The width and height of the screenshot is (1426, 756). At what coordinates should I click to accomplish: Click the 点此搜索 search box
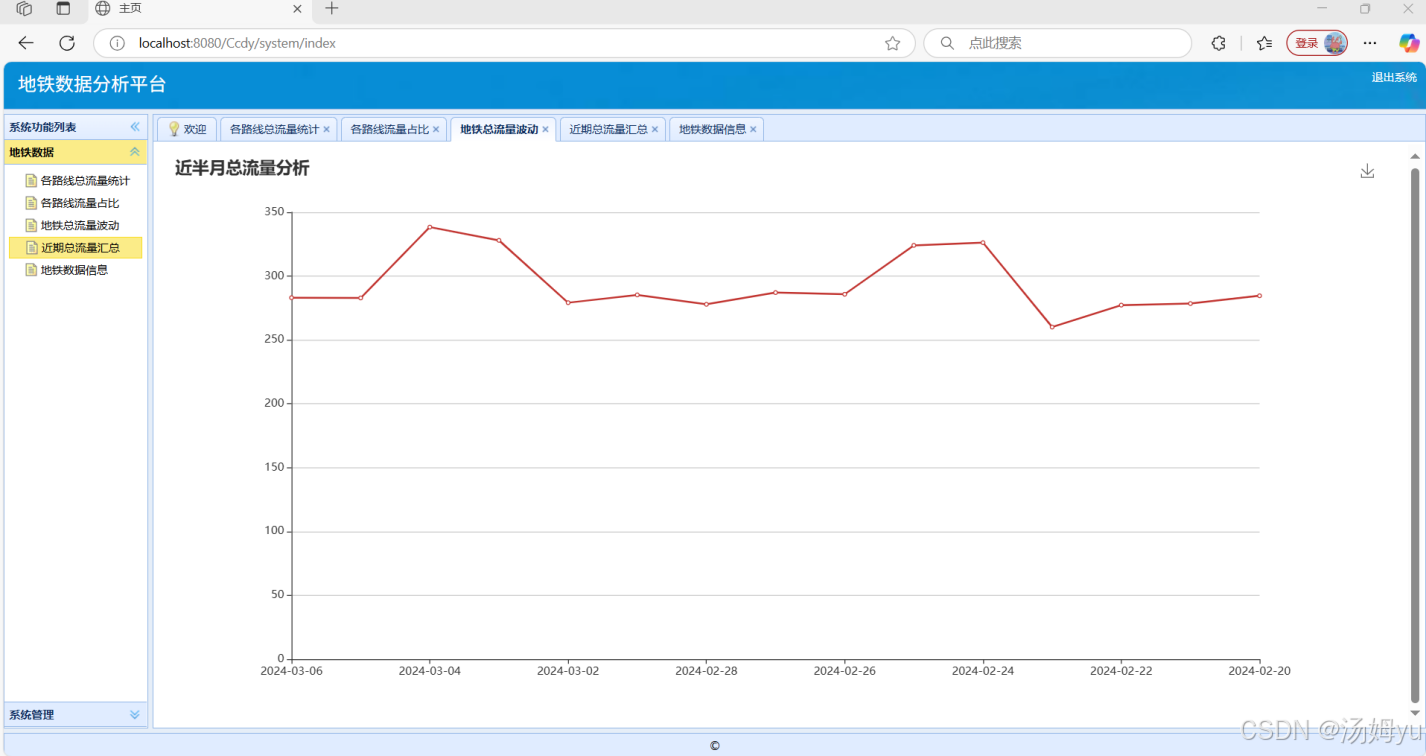(1058, 43)
